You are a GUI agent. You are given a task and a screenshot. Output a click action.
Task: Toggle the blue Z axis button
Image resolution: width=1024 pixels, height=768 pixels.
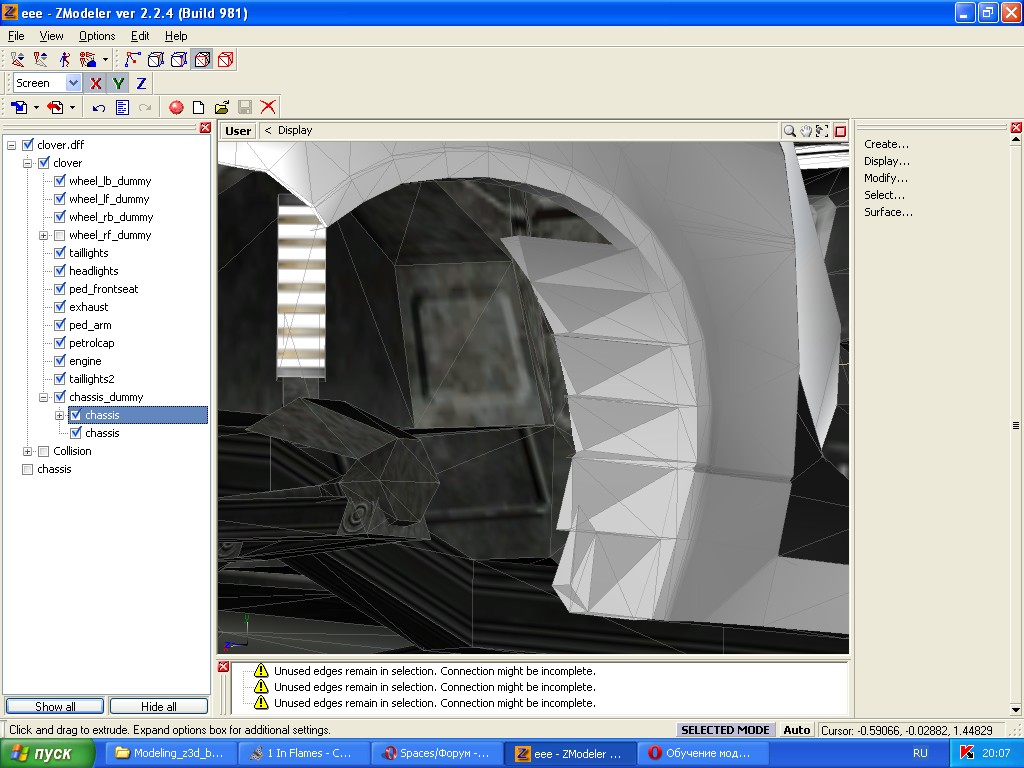[141, 84]
